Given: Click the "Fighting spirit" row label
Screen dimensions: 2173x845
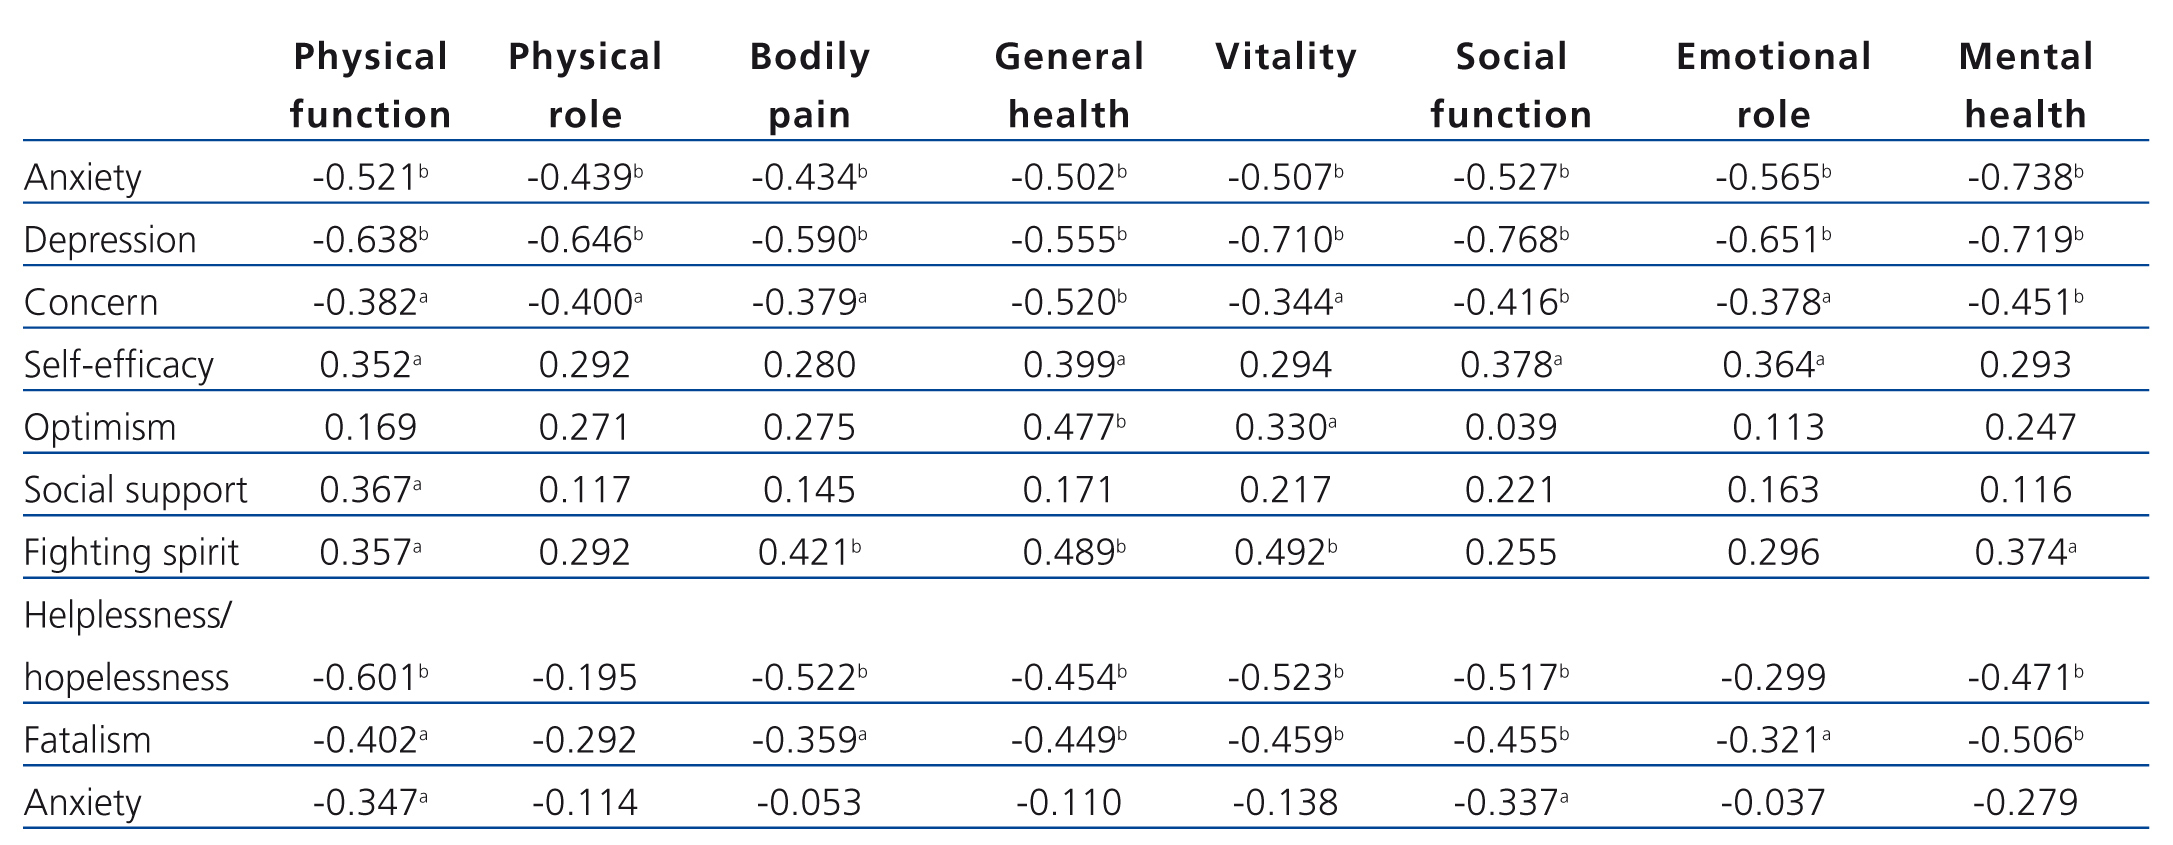Looking at the screenshot, I should [x=131, y=553].
